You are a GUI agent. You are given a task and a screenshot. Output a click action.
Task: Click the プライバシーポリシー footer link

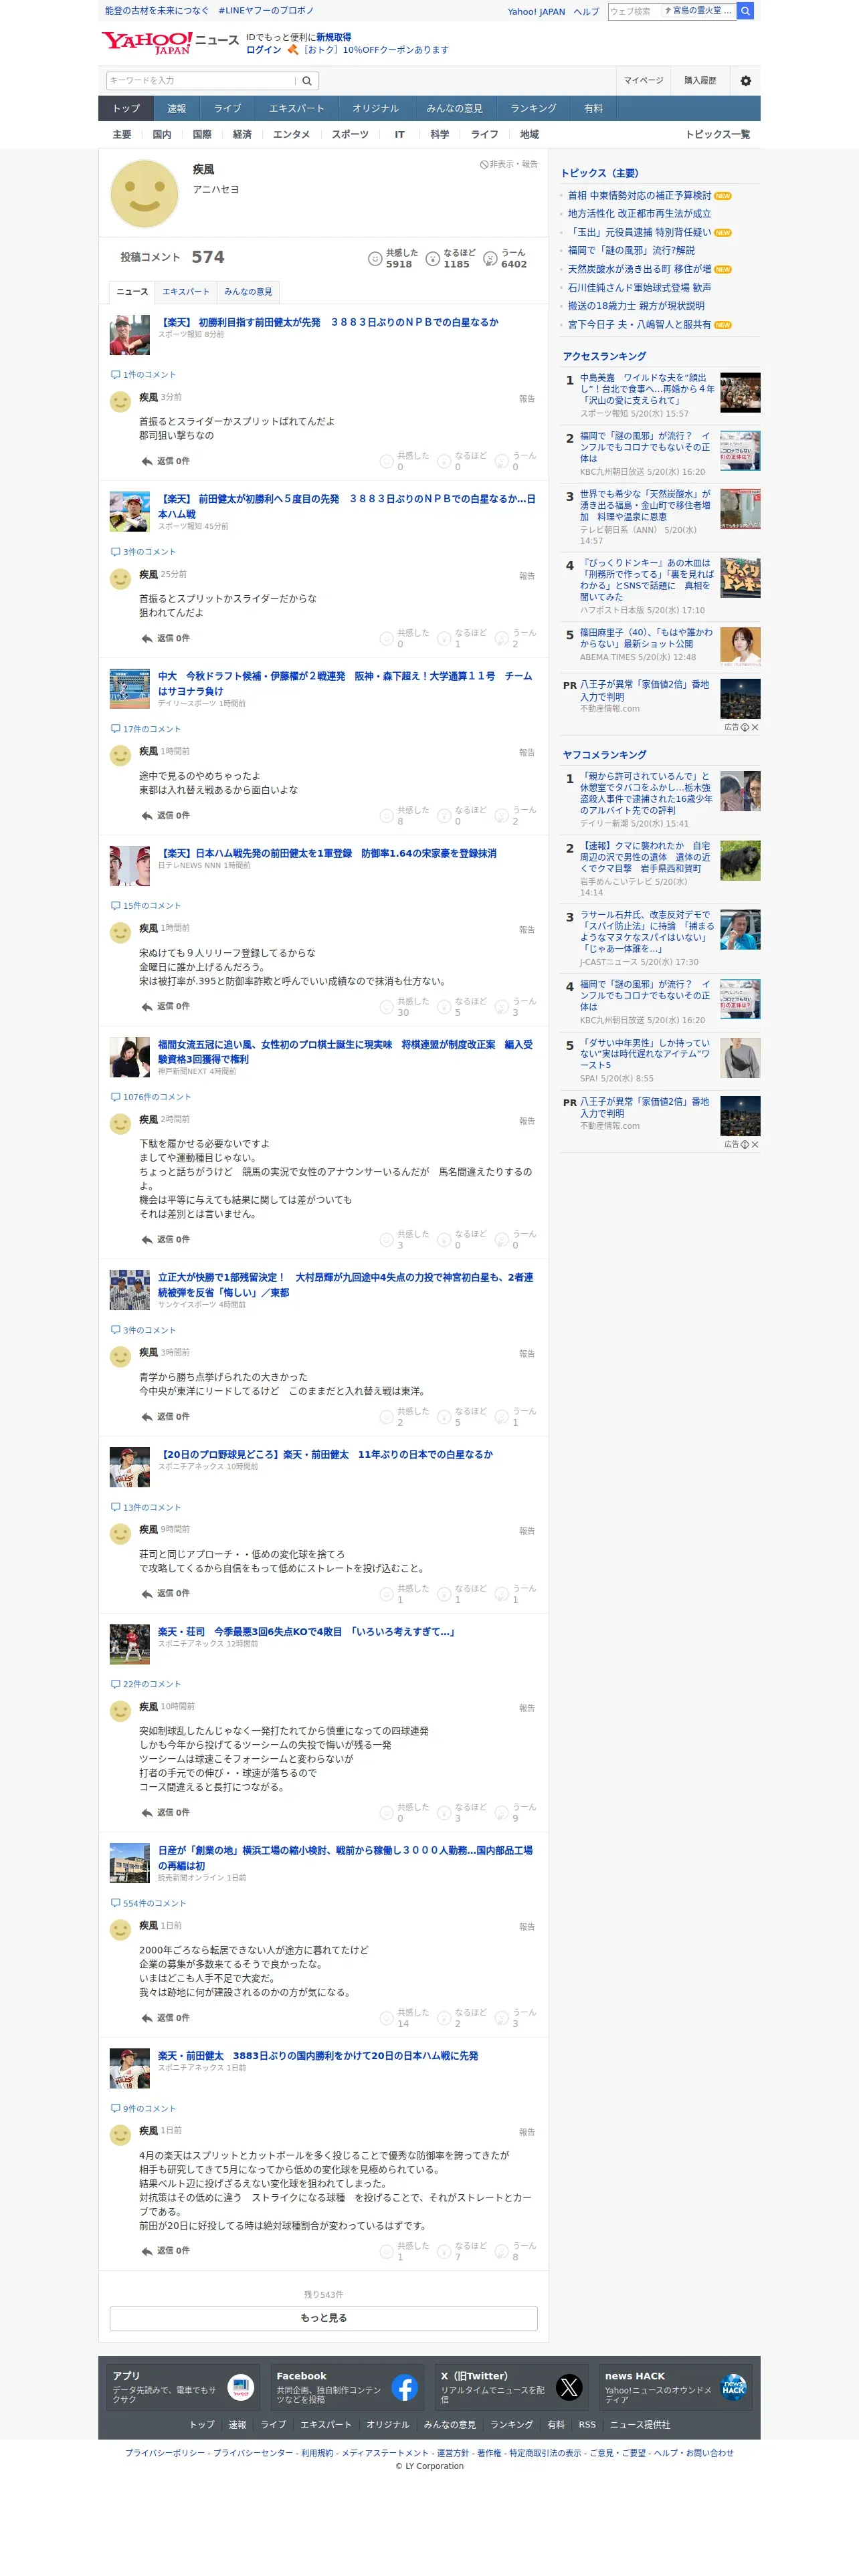pos(165,2453)
